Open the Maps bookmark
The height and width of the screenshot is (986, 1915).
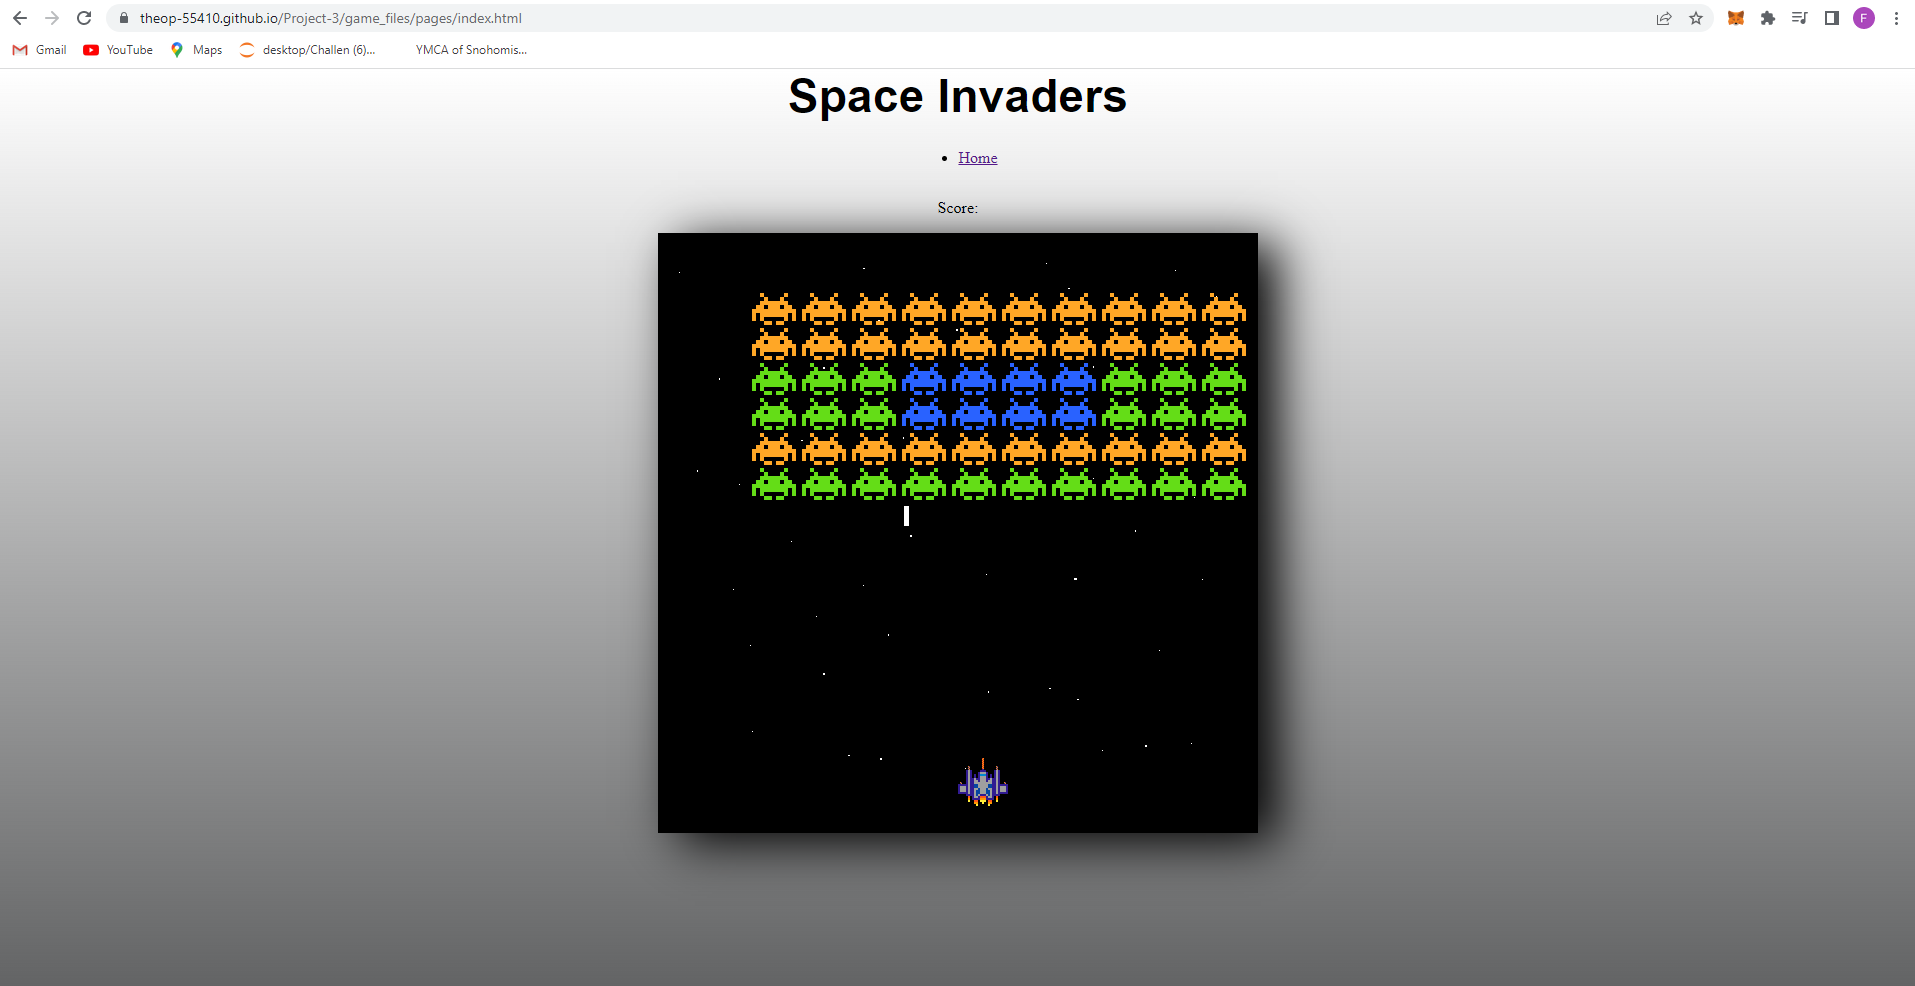196,50
